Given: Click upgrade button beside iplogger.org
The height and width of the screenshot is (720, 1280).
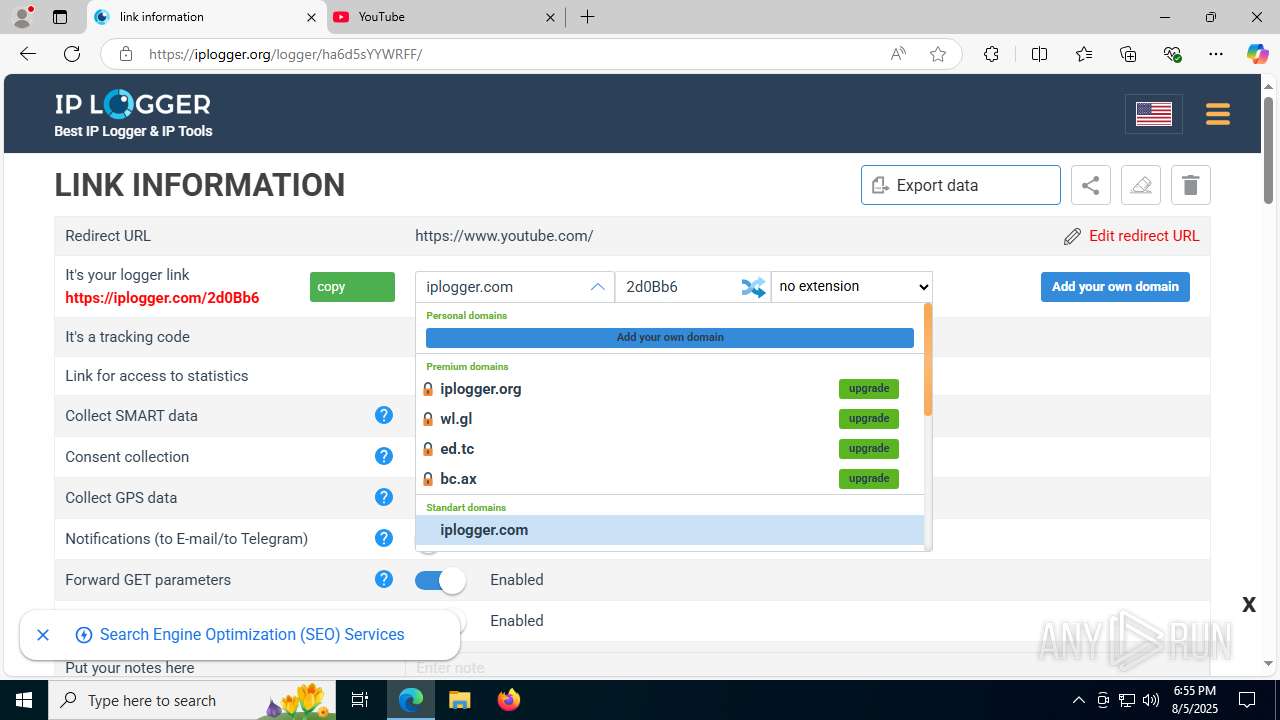Looking at the screenshot, I should 869,389.
